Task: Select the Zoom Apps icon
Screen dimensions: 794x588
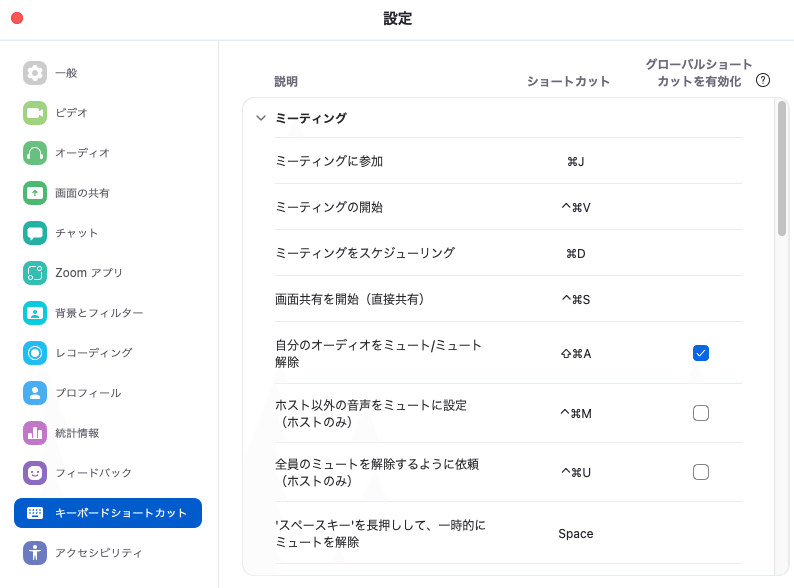Action: pyautogui.click(x=35, y=273)
